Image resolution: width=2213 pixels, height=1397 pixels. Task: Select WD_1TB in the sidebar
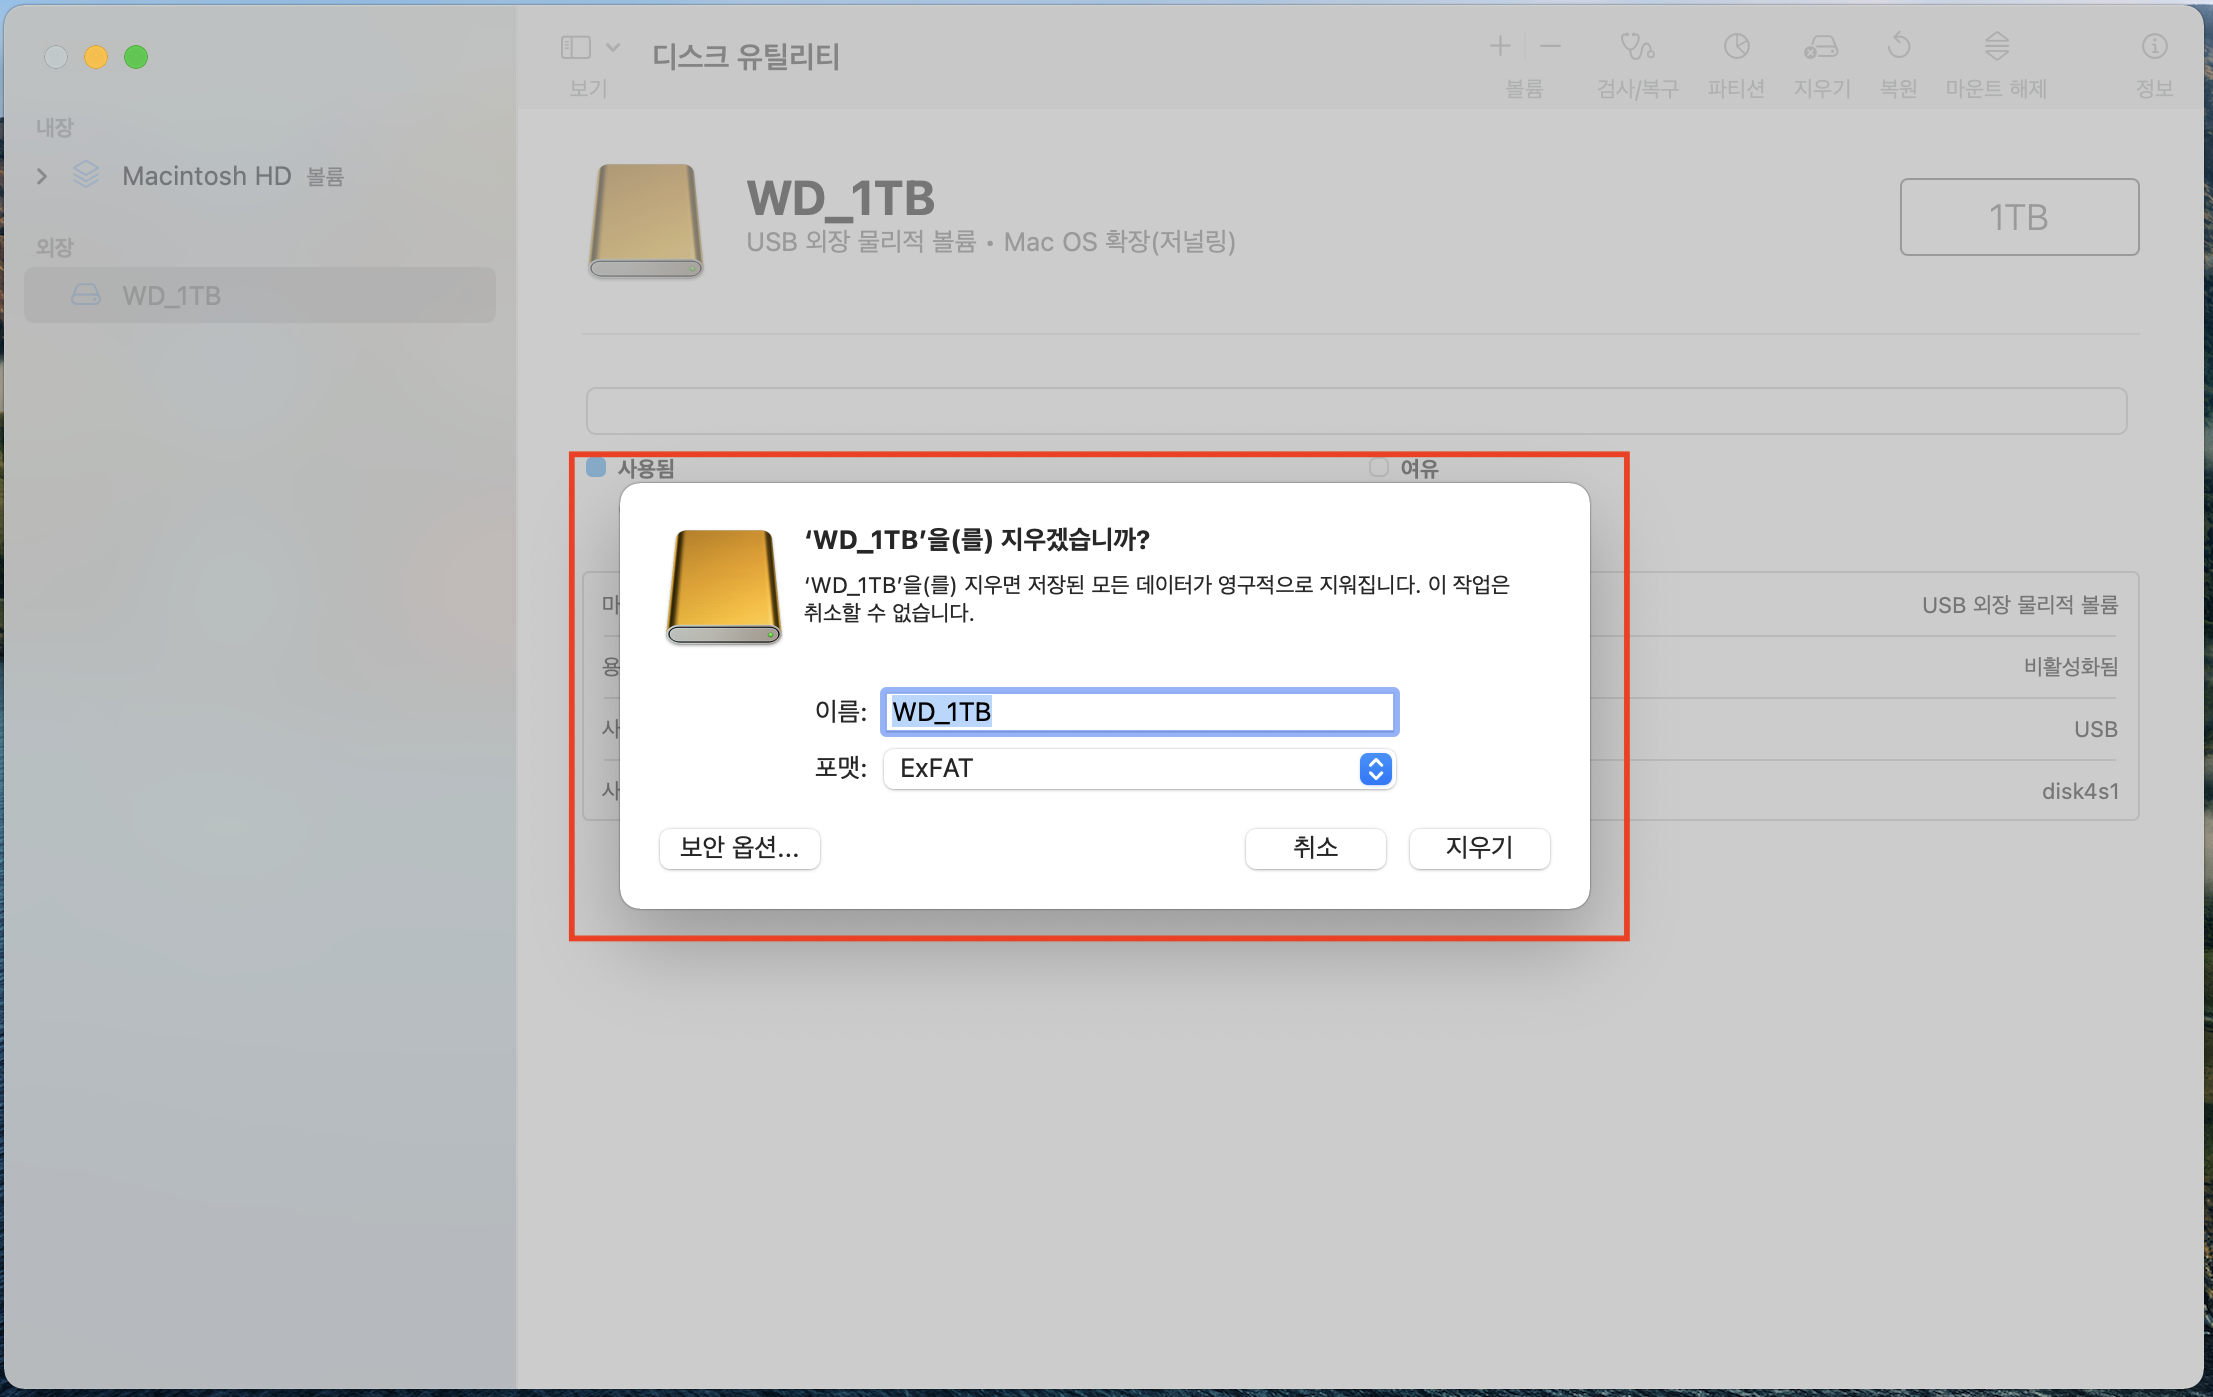[x=170, y=295]
